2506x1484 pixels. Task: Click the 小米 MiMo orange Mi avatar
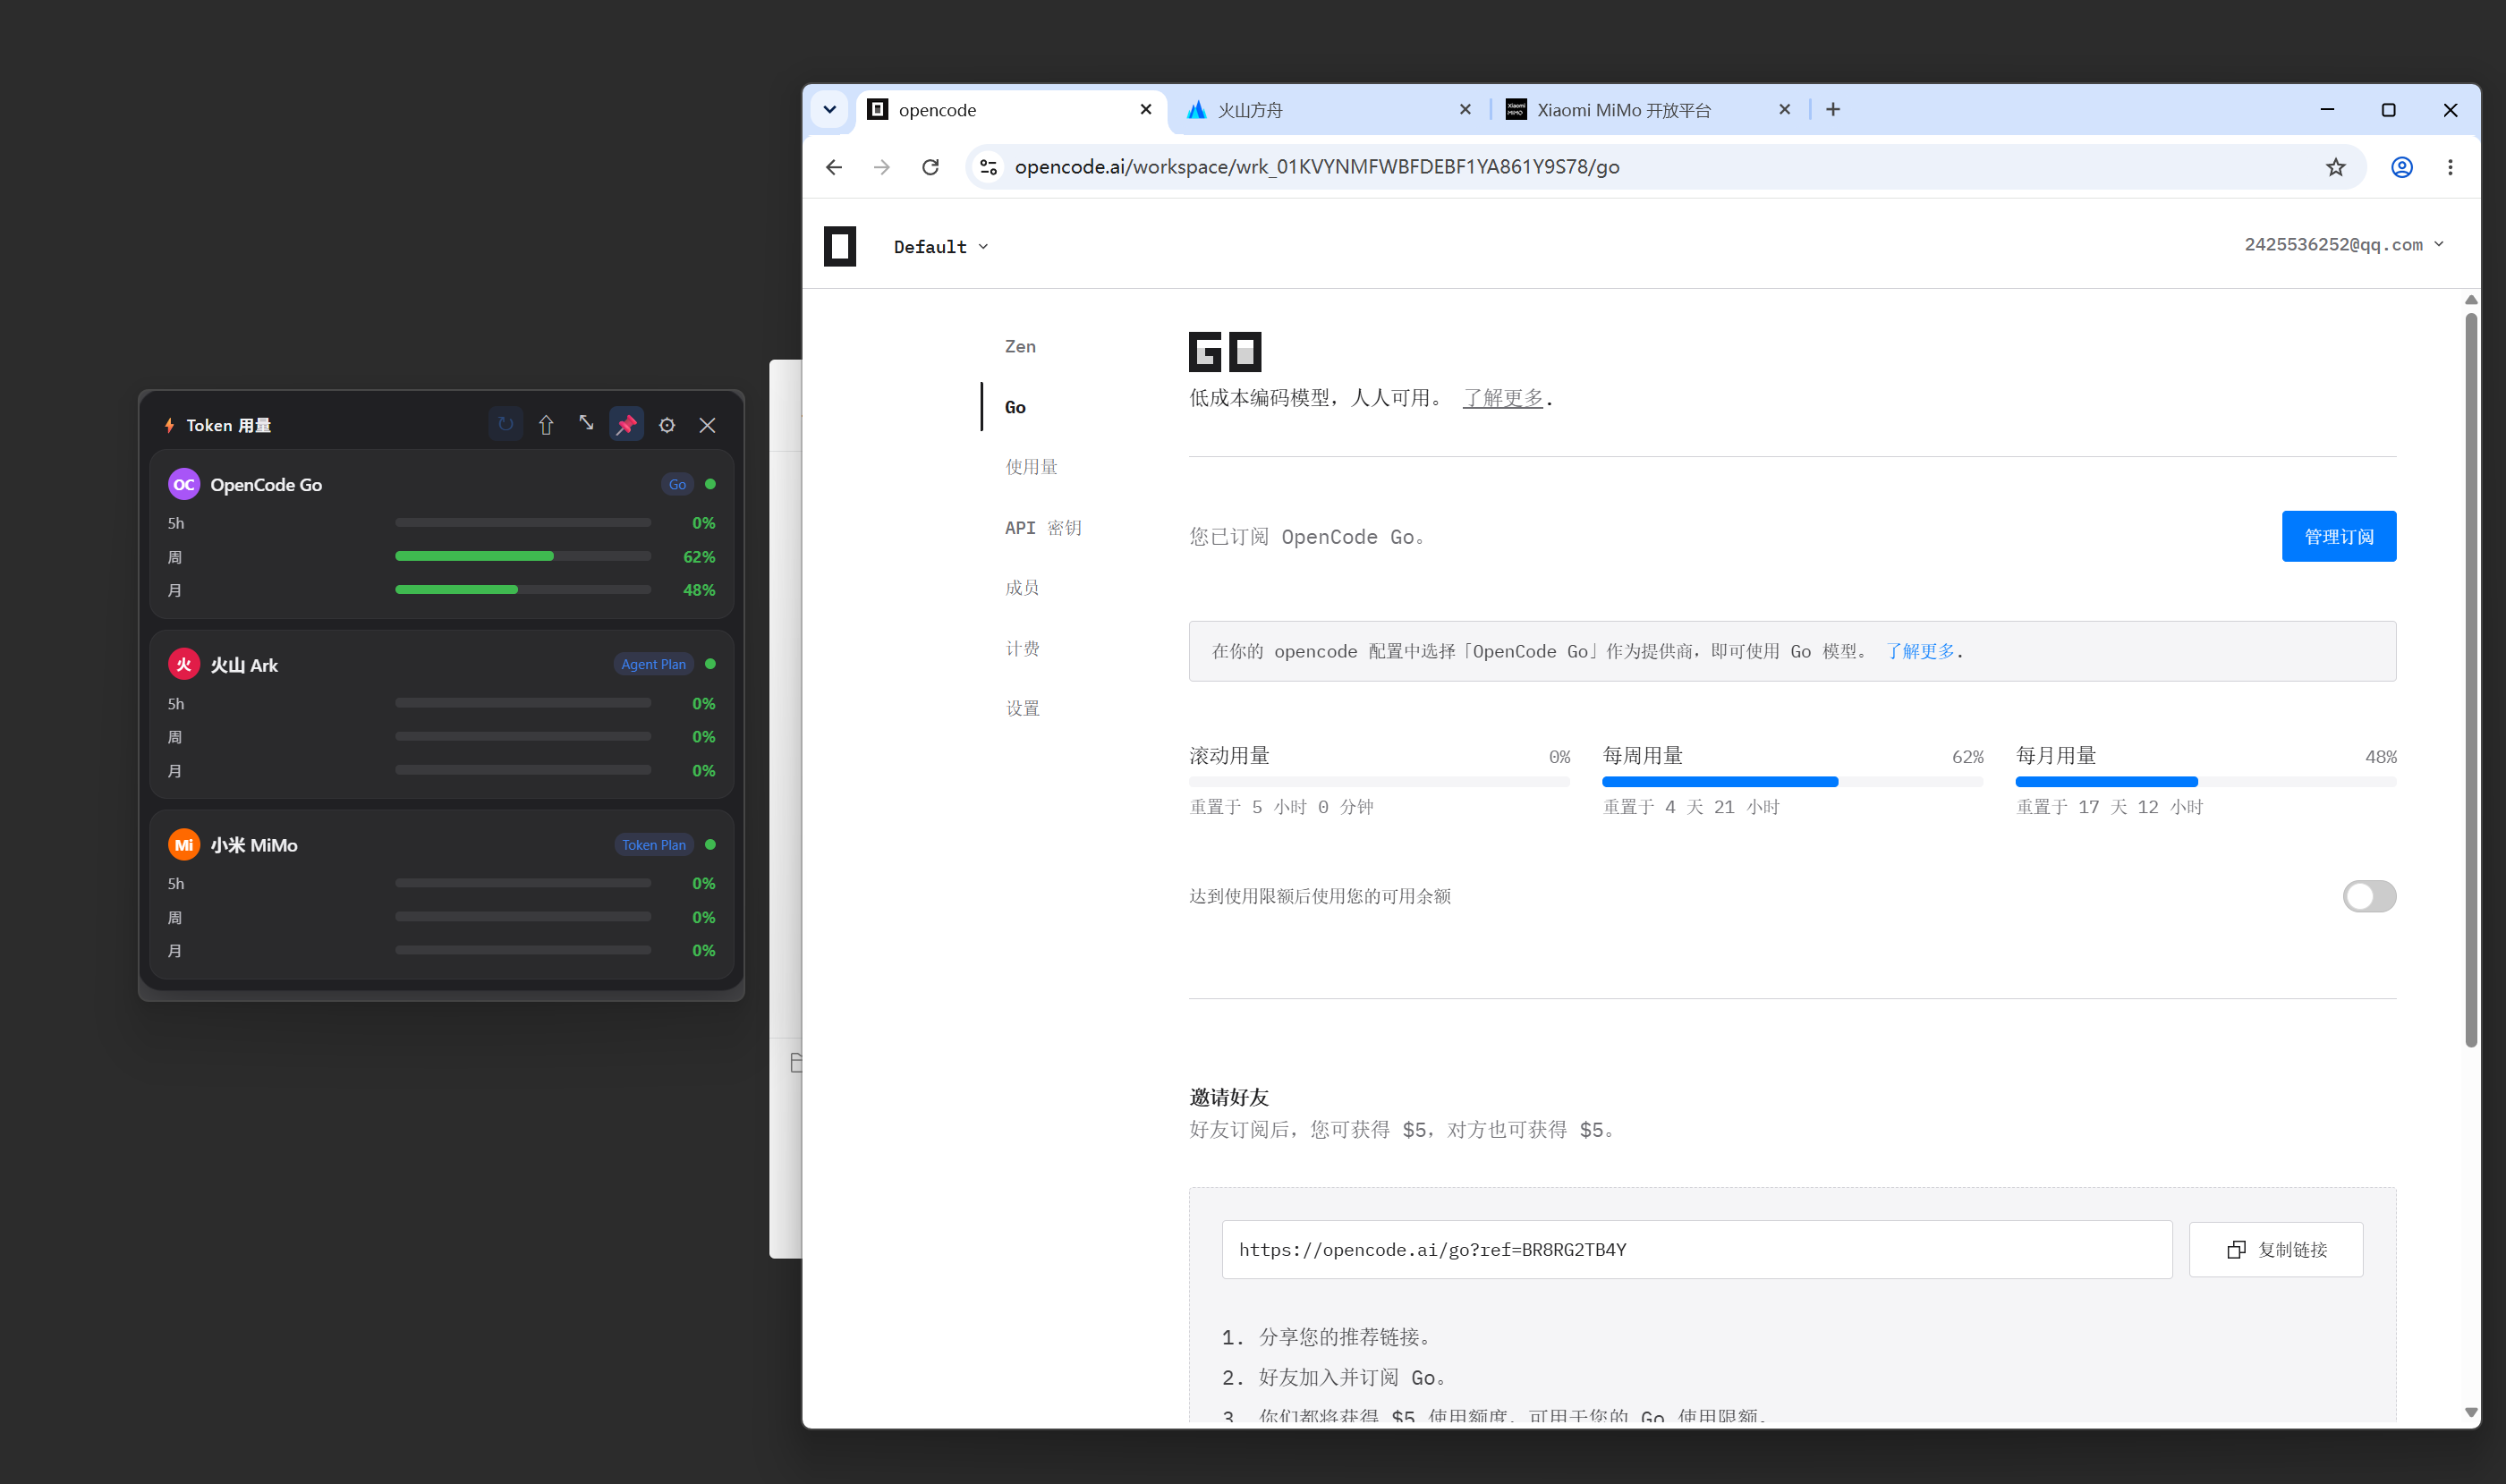tap(184, 845)
